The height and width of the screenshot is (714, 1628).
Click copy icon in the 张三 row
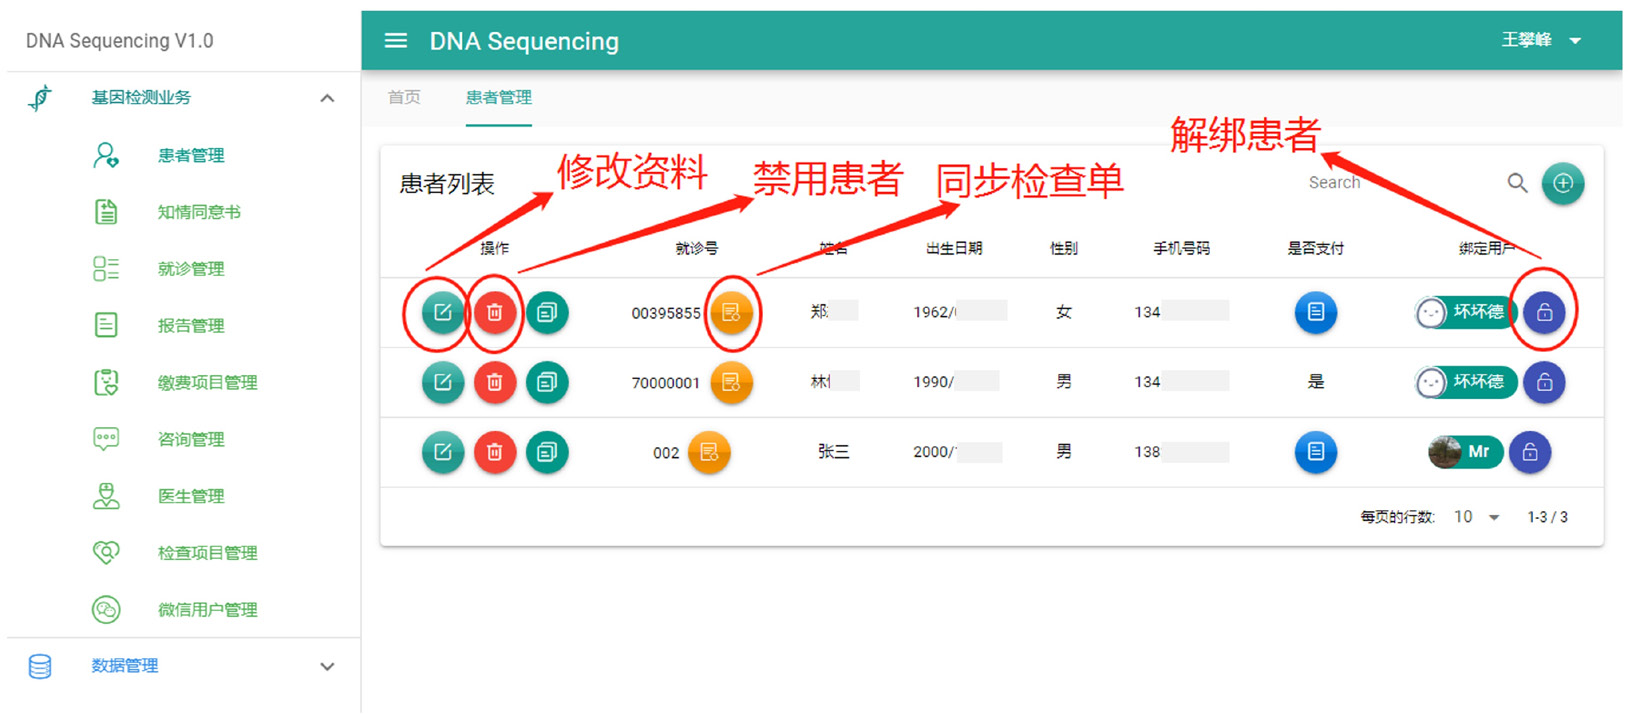[x=547, y=453]
